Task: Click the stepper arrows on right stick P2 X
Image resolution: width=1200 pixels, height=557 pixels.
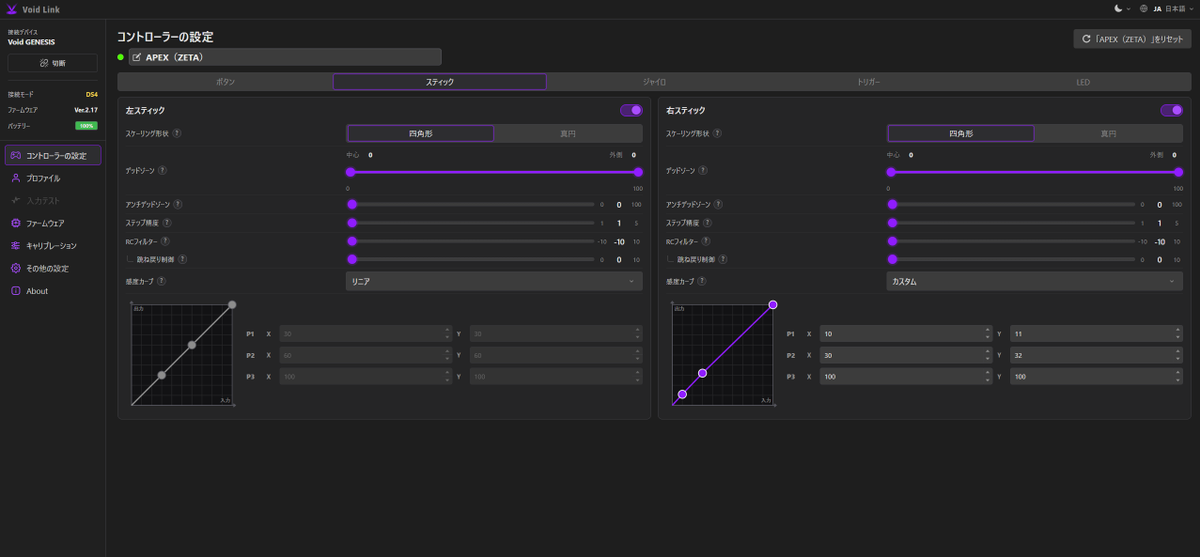Action: tap(987, 355)
